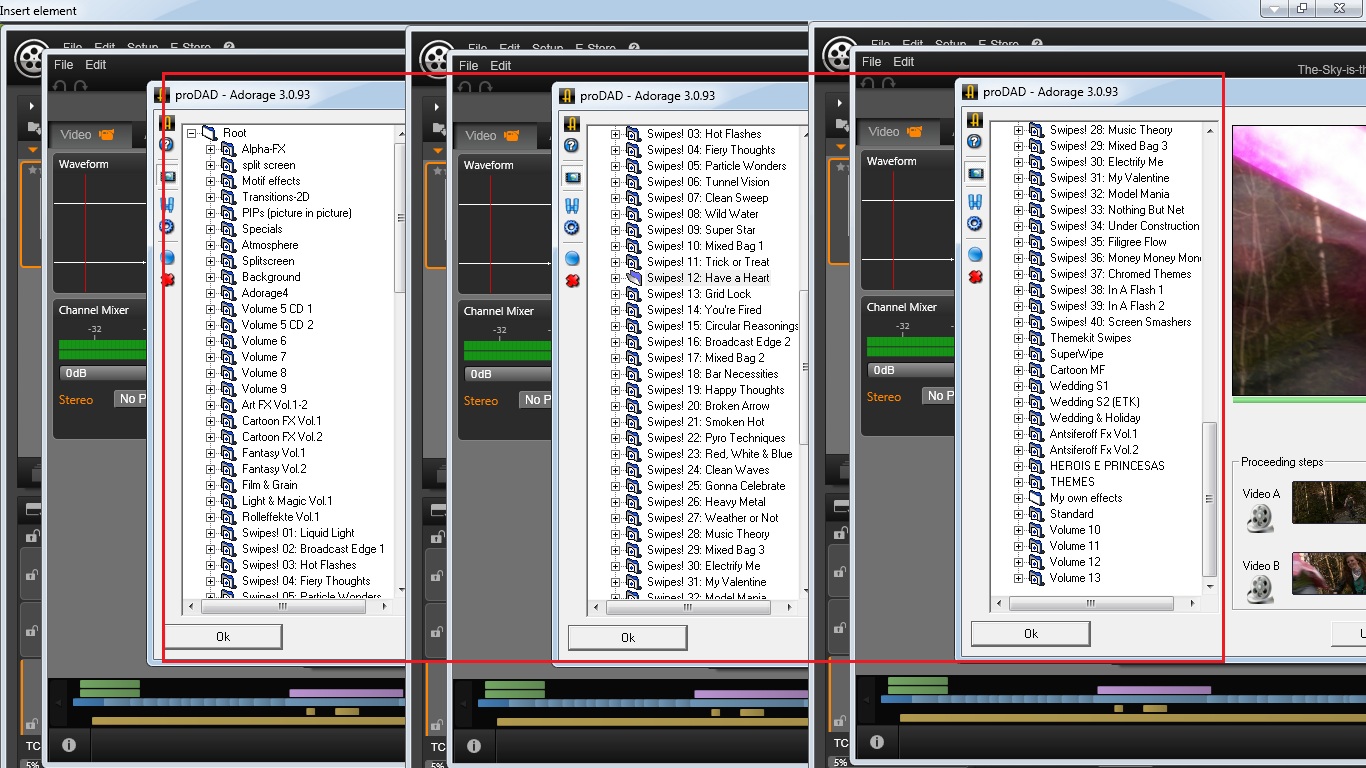
Task: Click Ok in the left Adorage dialog
Action: tap(222, 637)
